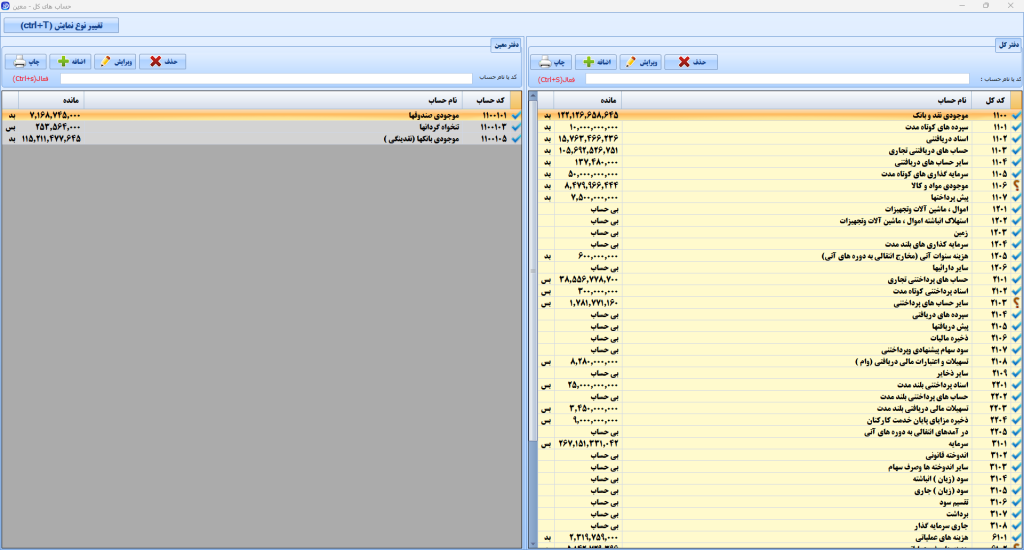1024x550 pixels.
Task: Select the row حساب های دریافتنی تجاری
Action: click(780, 150)
